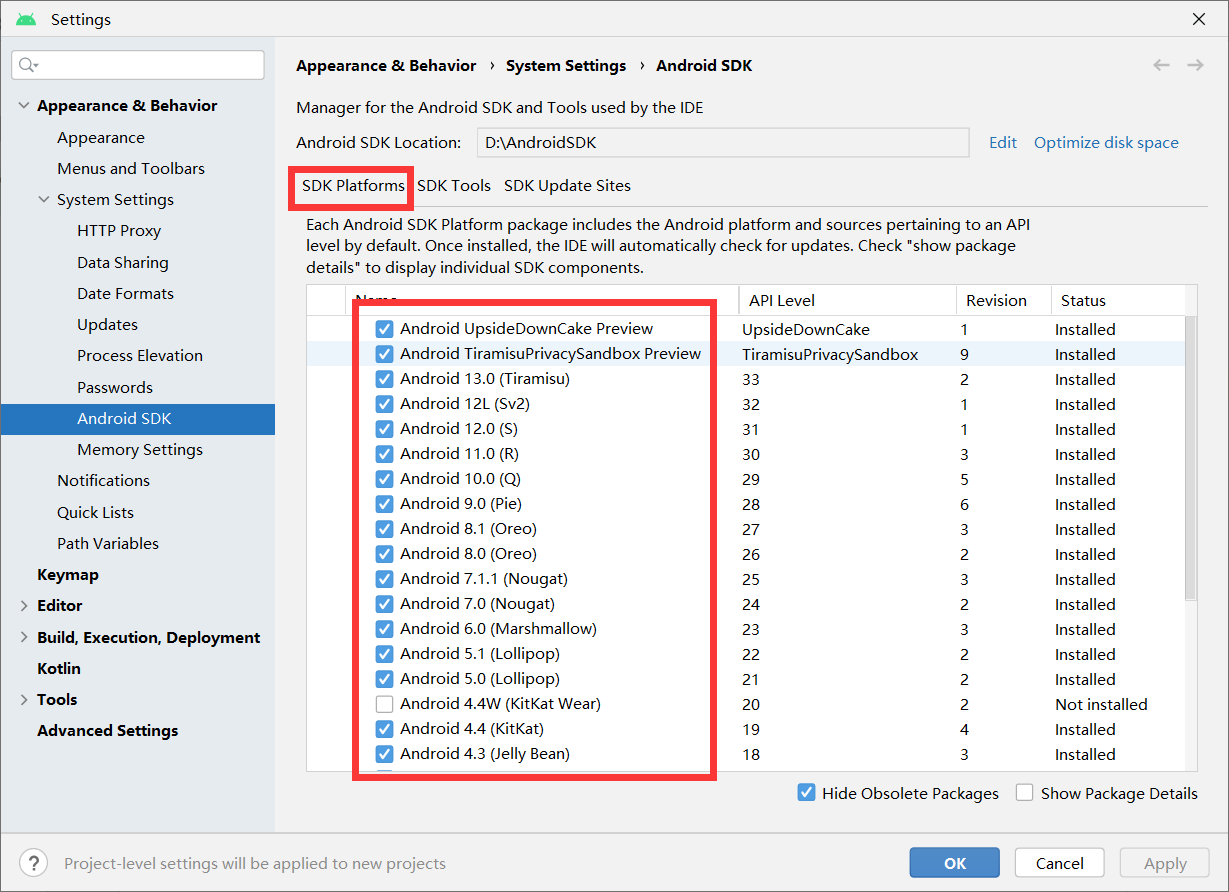Click API level 33 cell
1229x892 pixels.
click(x=751, y=380)
